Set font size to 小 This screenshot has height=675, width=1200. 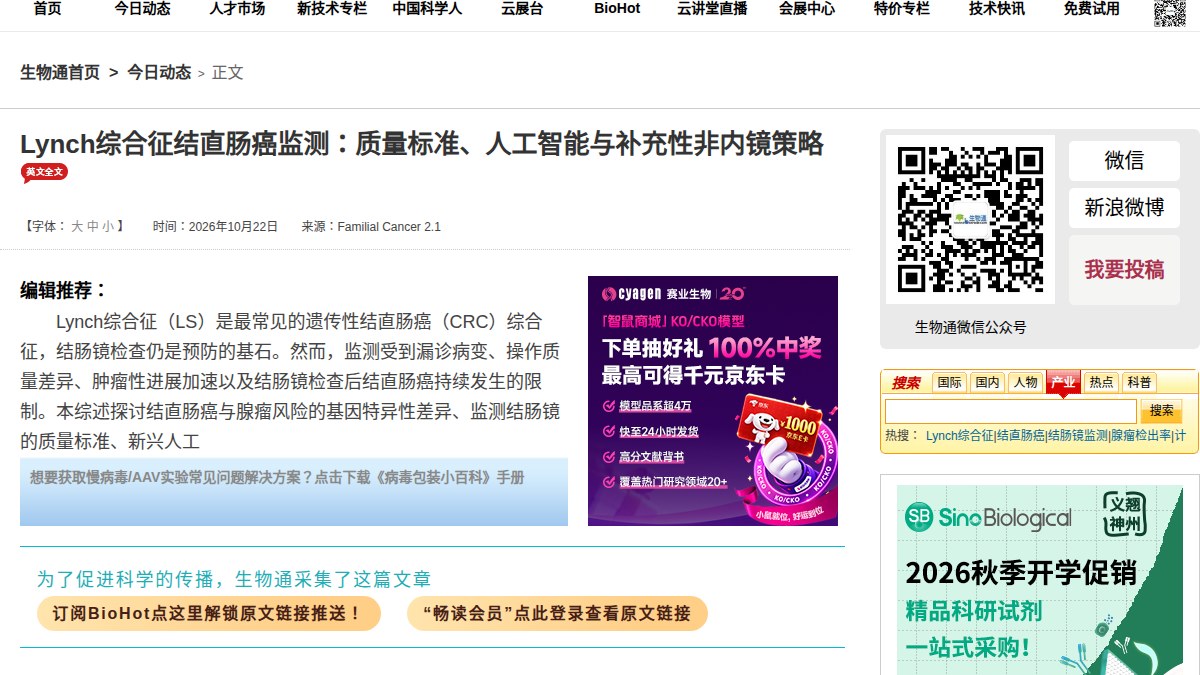[x=108, y=227]
